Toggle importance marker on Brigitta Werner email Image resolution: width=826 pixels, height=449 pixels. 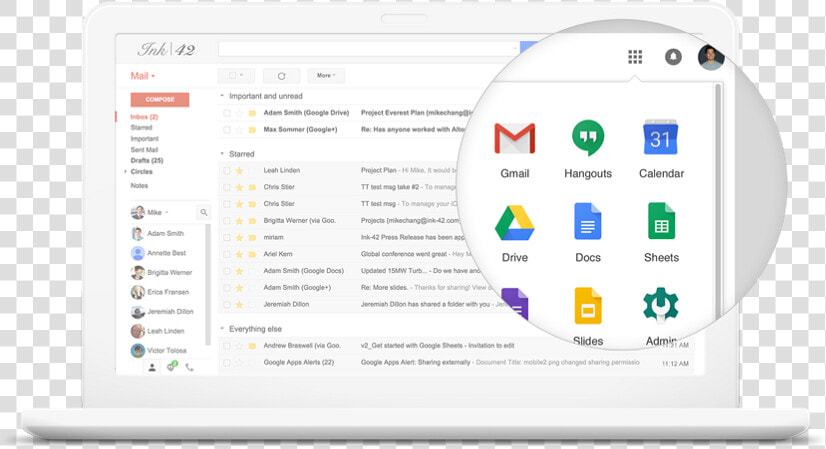[x=252, y=221]
